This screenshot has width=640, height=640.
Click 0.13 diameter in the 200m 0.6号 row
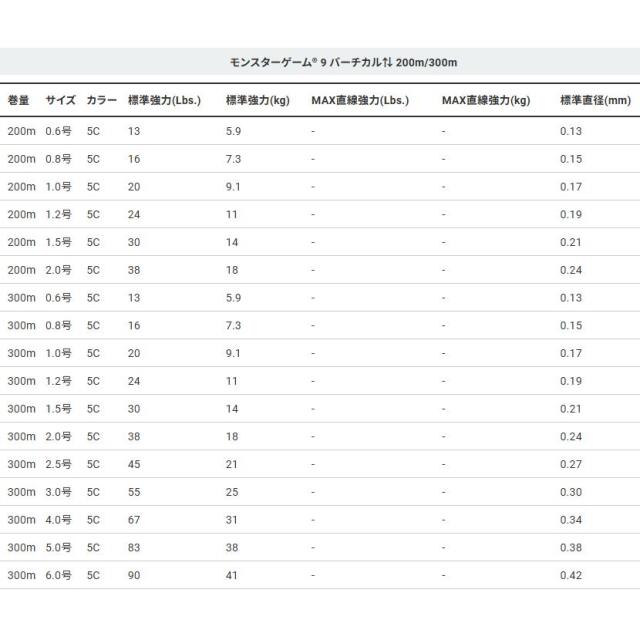point(571,131)
